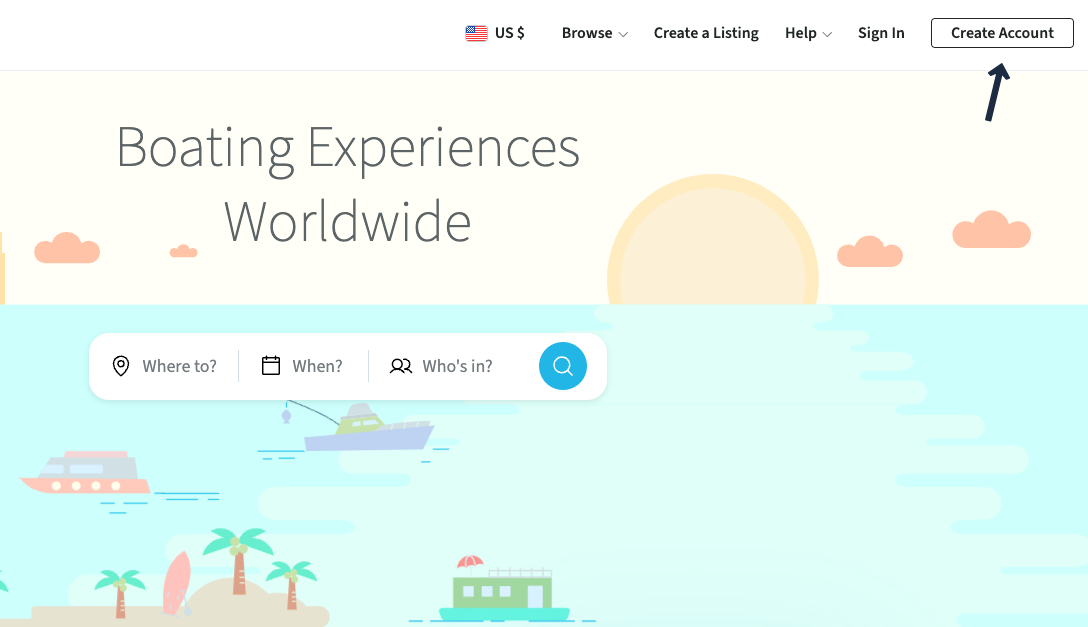This screenshot has width=1088, height=627.
Task: Click the Browse chevron arrow
Action: point(623,34)
